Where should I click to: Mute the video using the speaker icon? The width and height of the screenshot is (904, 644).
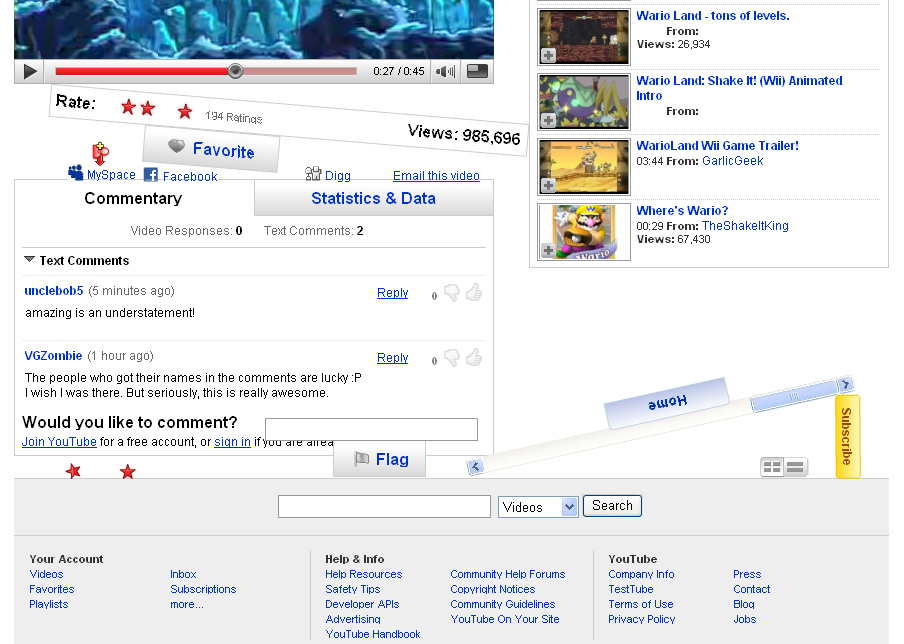pyautogui.click(x=445, y=71)
